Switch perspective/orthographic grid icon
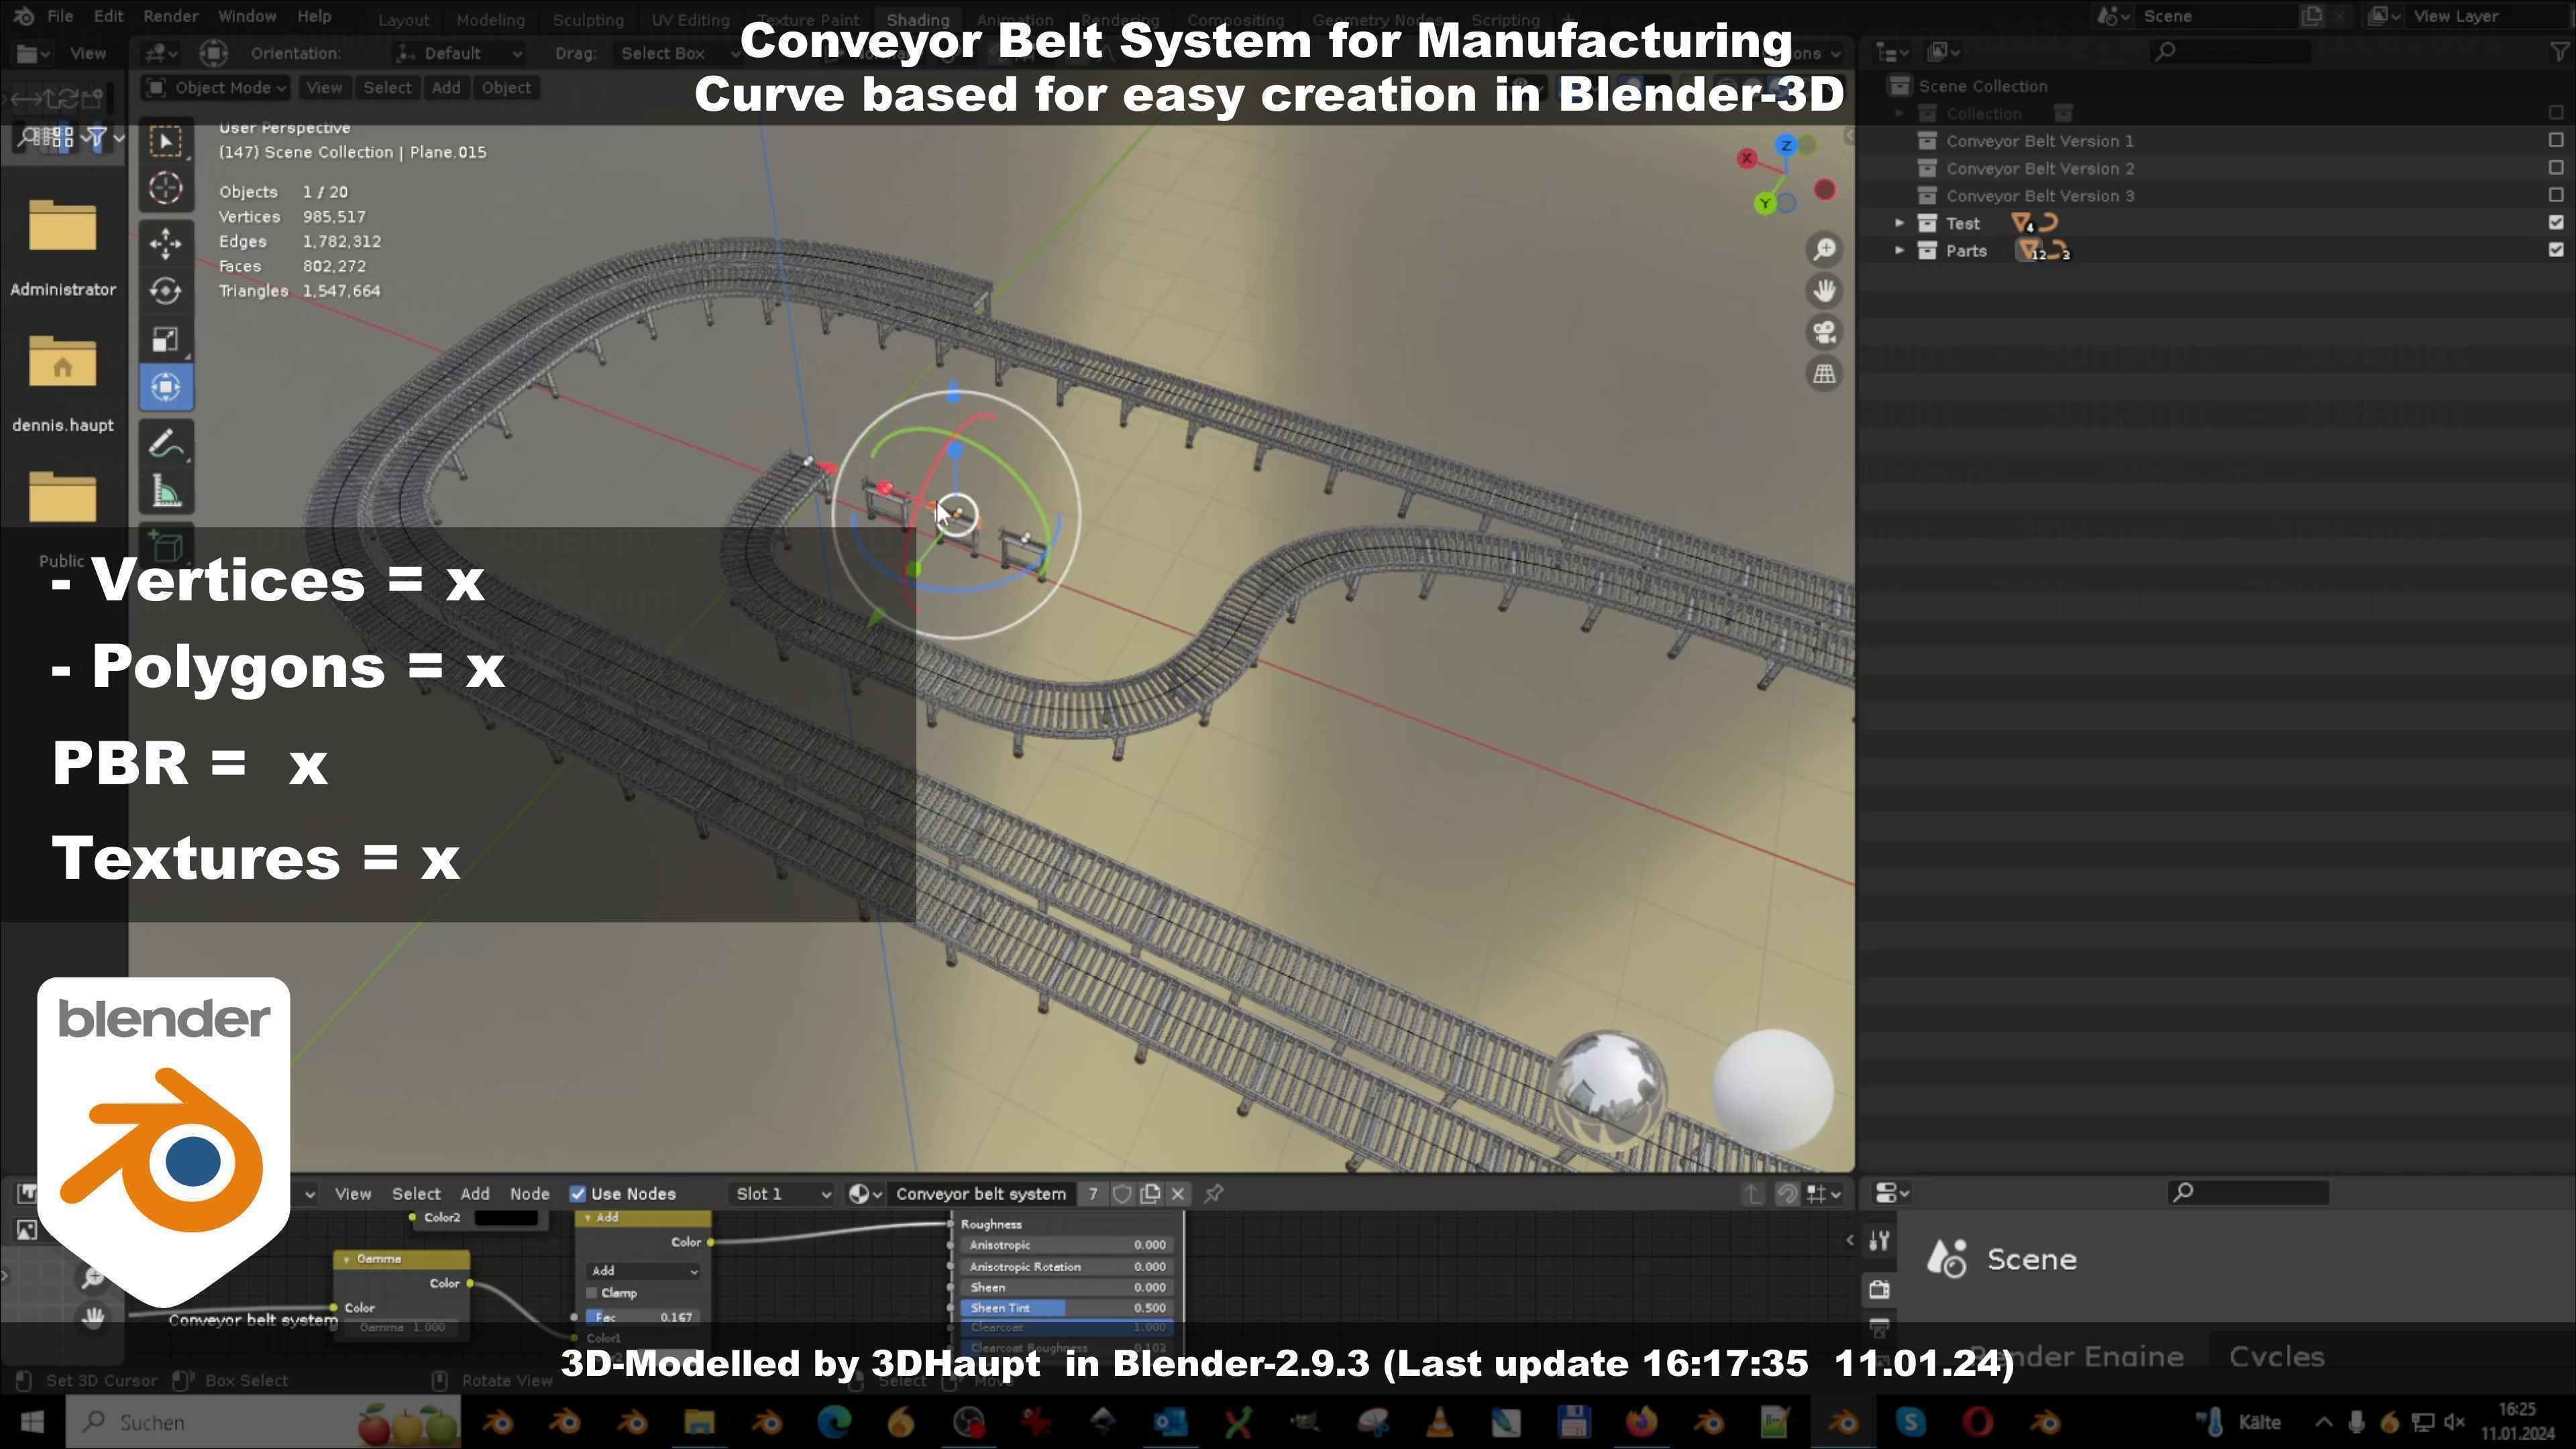 click(1825, 374)
